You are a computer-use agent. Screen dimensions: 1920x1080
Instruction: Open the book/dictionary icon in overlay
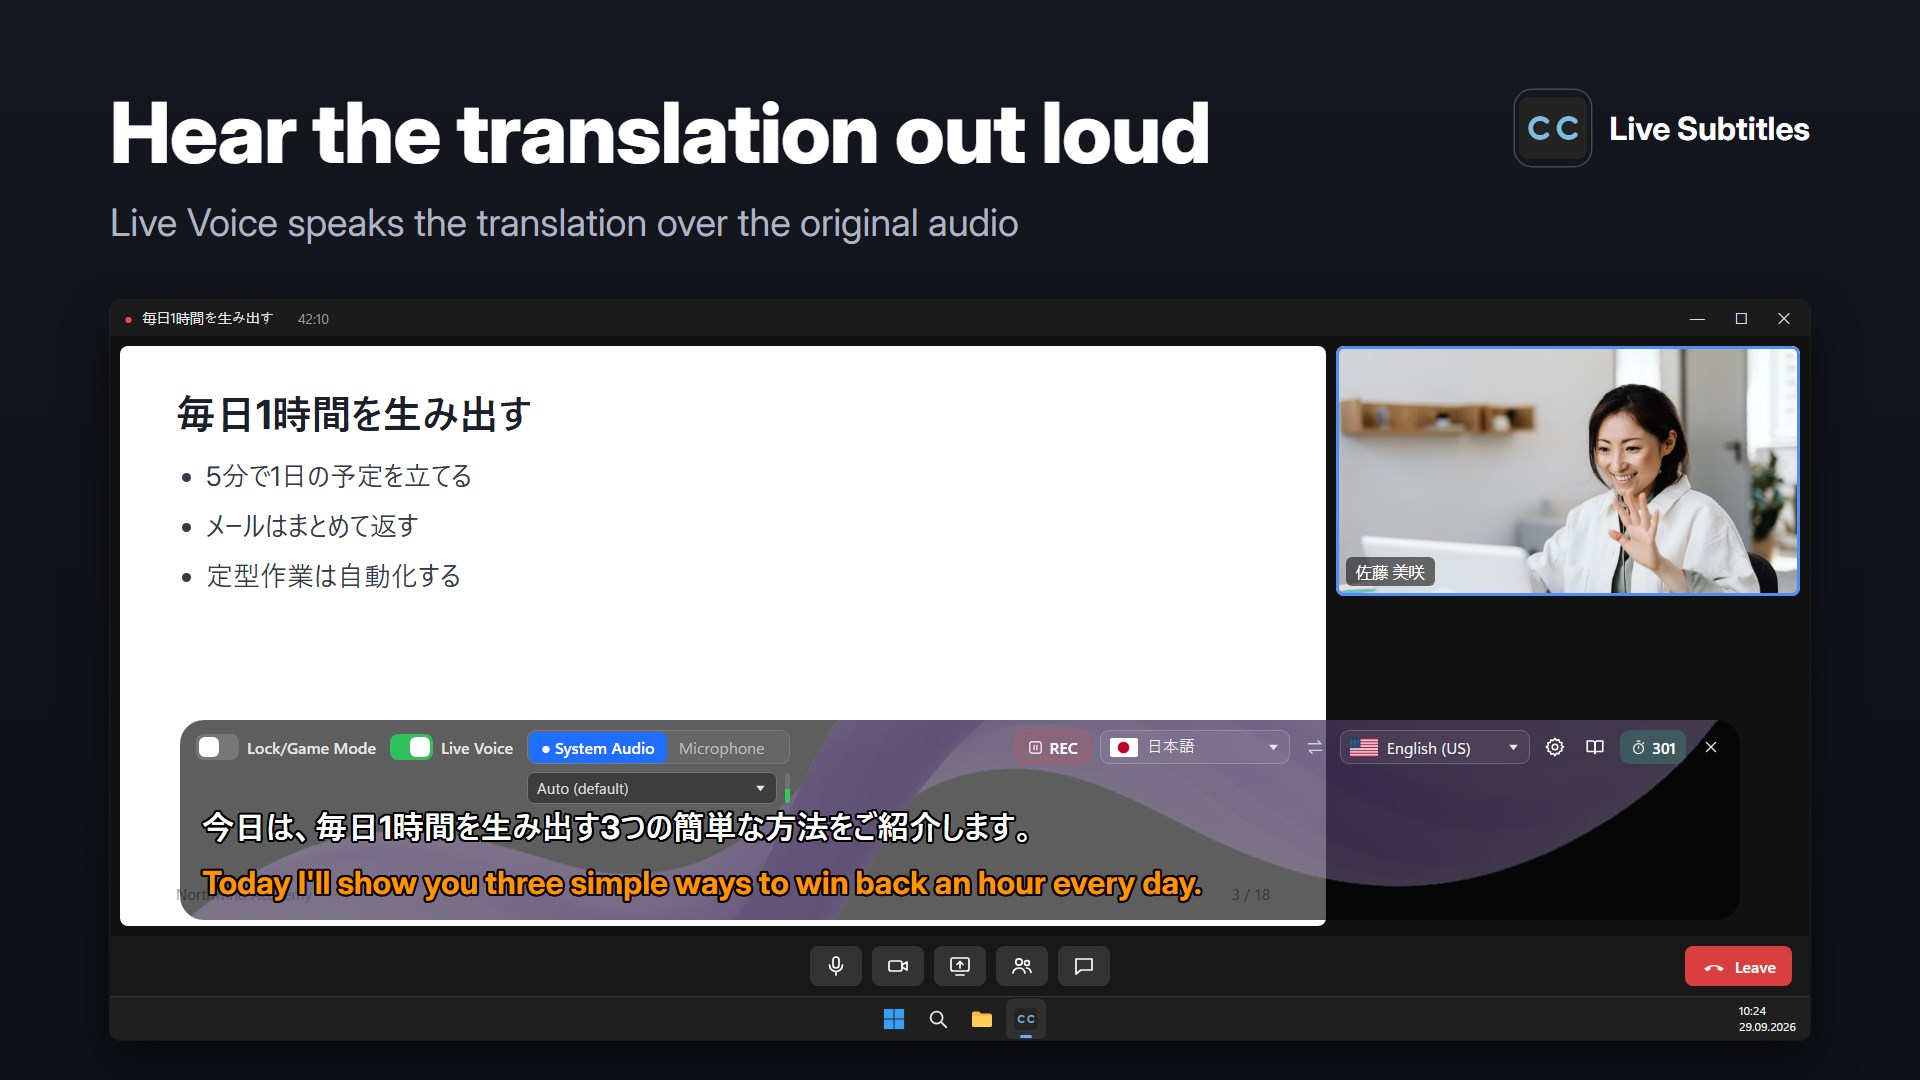[x=1595, y=747]
